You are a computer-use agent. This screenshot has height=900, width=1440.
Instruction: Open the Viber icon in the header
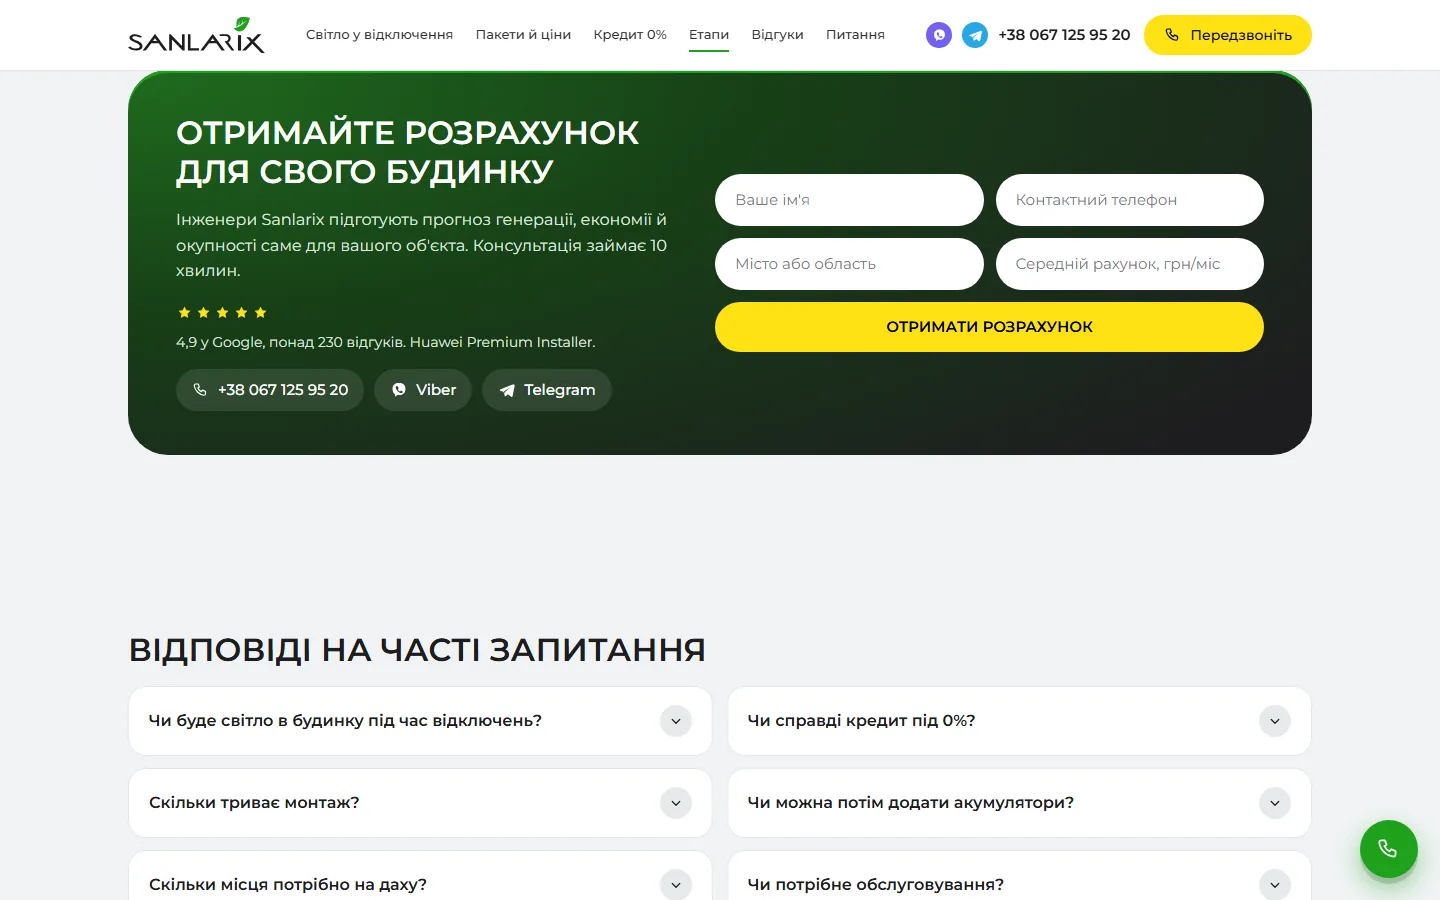[938, 35]
